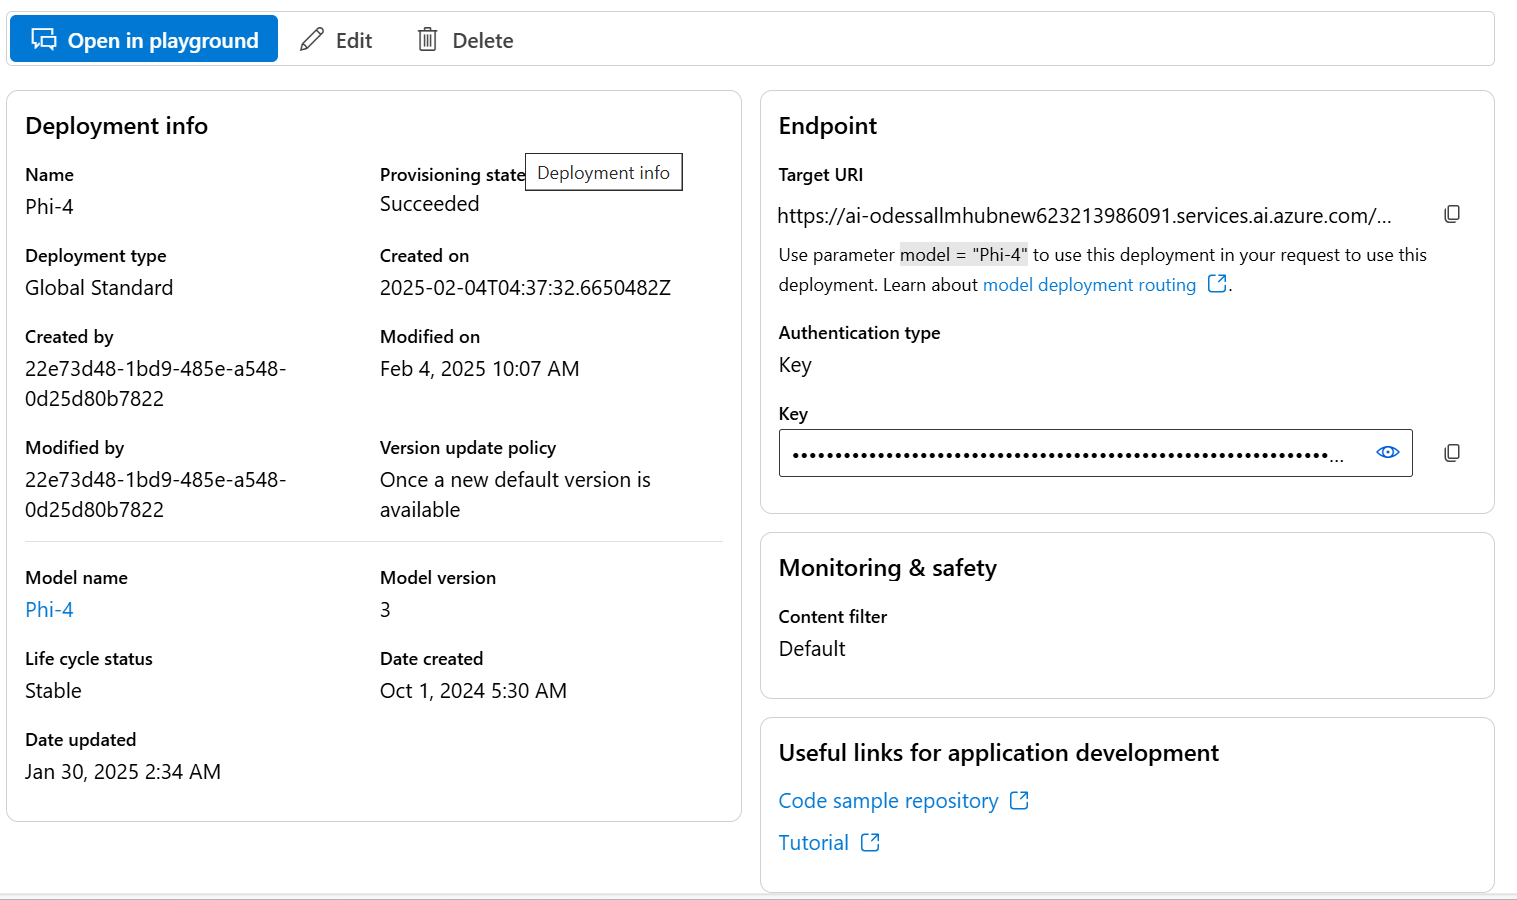The image size is (1517, 900).
Task: Click 'Feb 4, 2025 10:07 AM' modified date
Action: [x=479, y=369]
